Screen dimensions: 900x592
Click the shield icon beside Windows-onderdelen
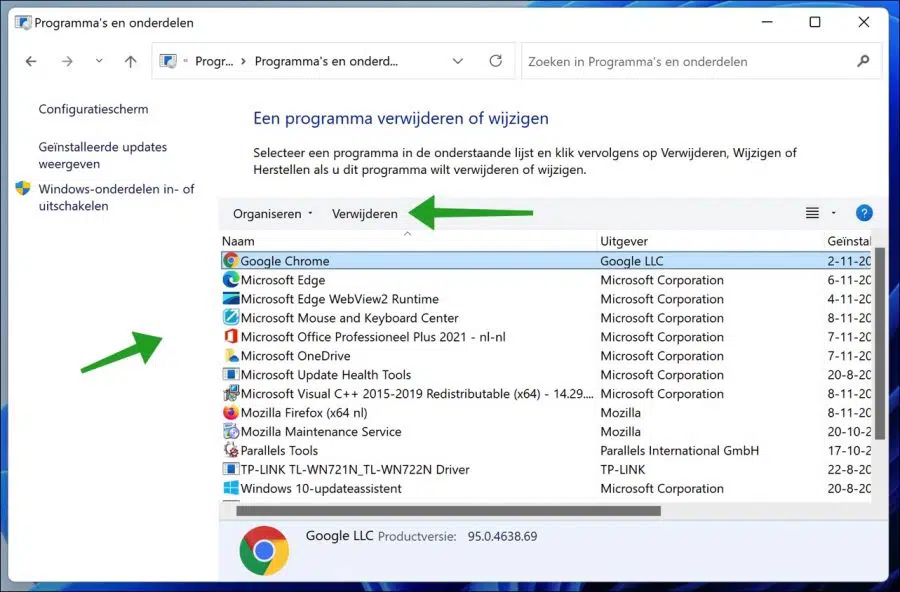pyautogui.click(x=22, y=188)
